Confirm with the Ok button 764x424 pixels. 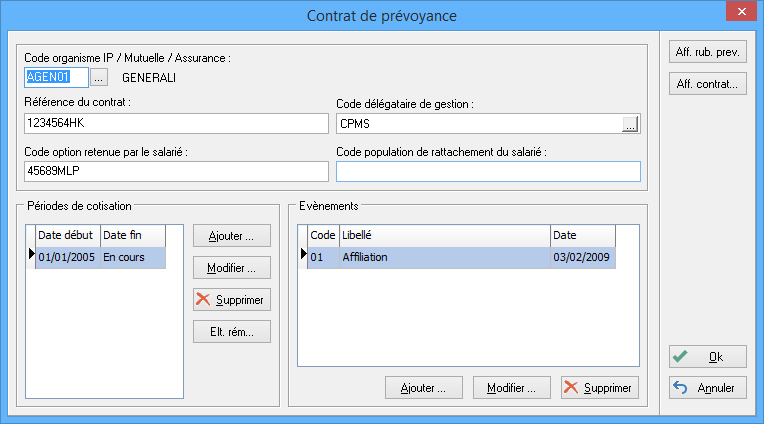point(708,356)
